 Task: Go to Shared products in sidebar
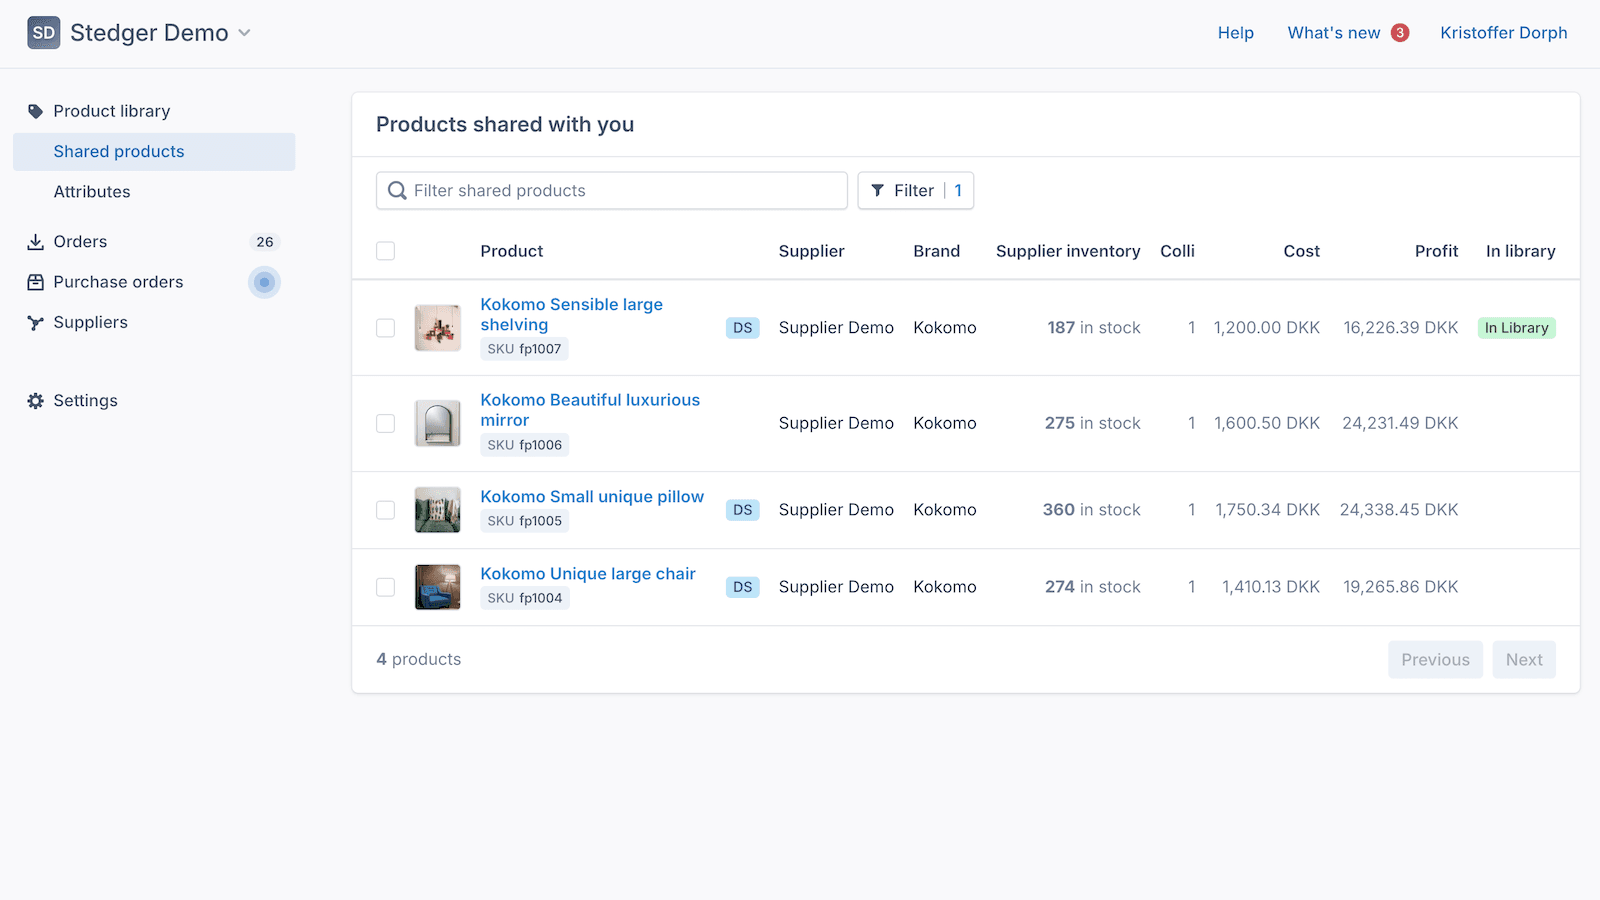click(119, 152)
